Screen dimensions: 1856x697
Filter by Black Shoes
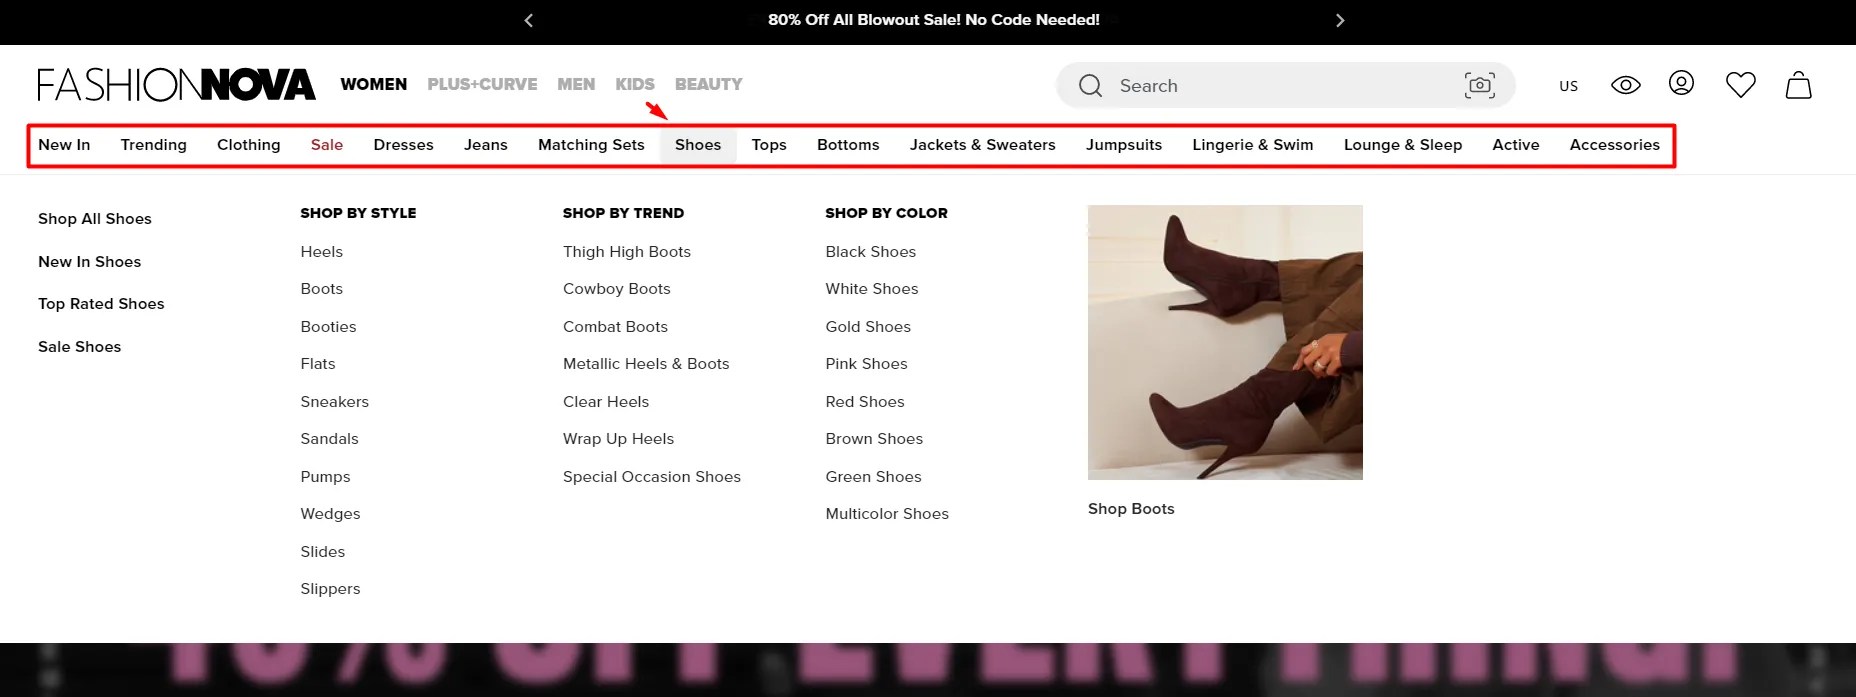[871, 252]
